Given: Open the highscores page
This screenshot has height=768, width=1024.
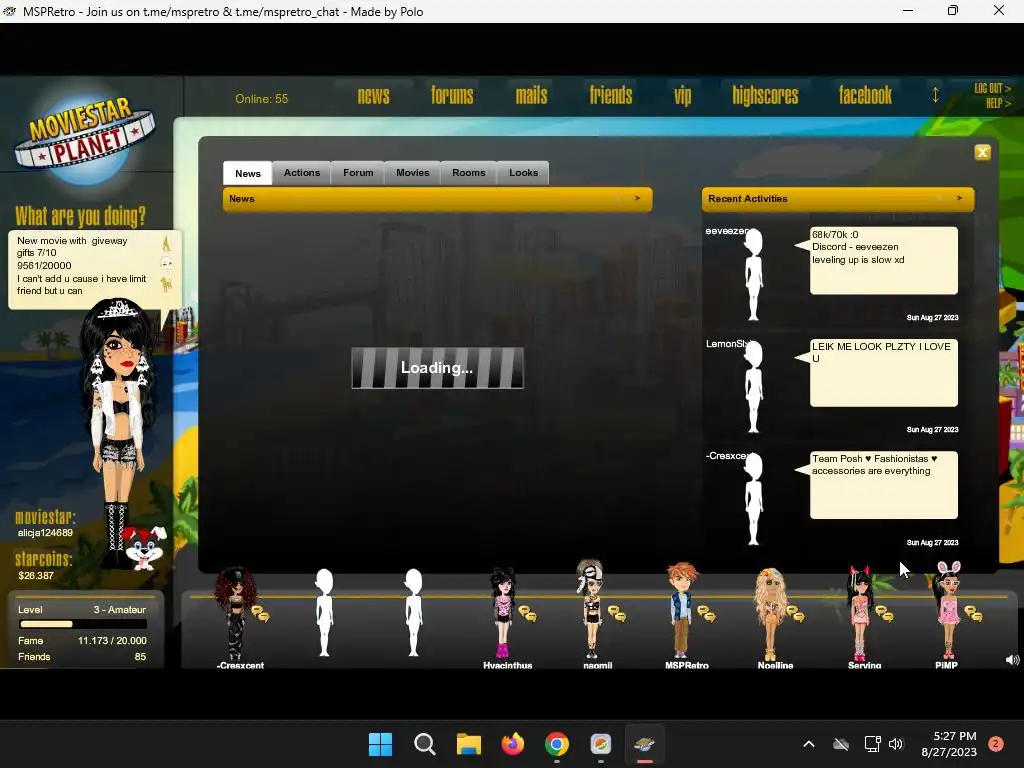Looking at the screenshot, I should [765, 96].
